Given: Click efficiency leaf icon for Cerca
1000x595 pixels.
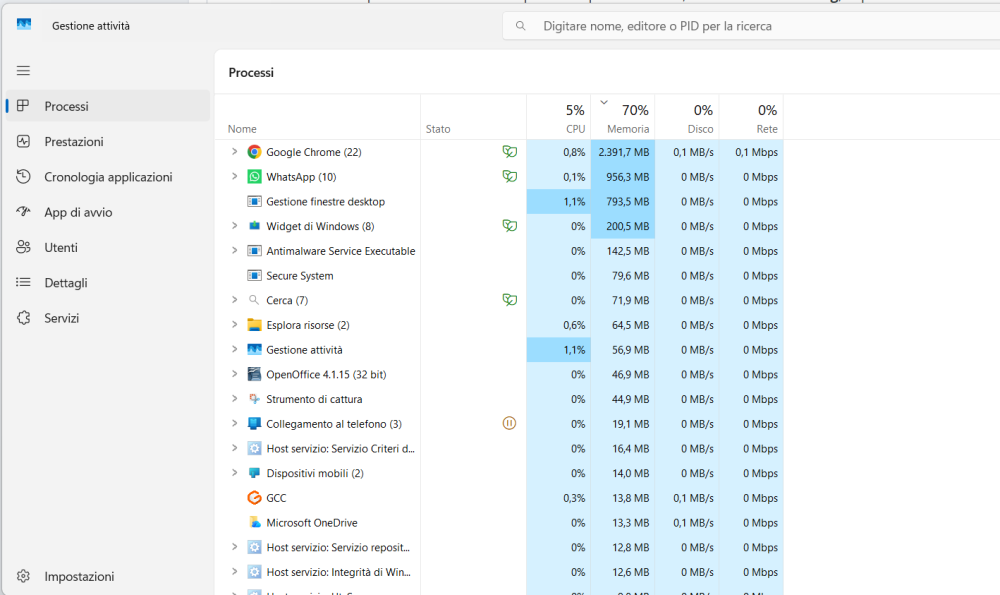Looking at the screenshot, I should point(510,300).
